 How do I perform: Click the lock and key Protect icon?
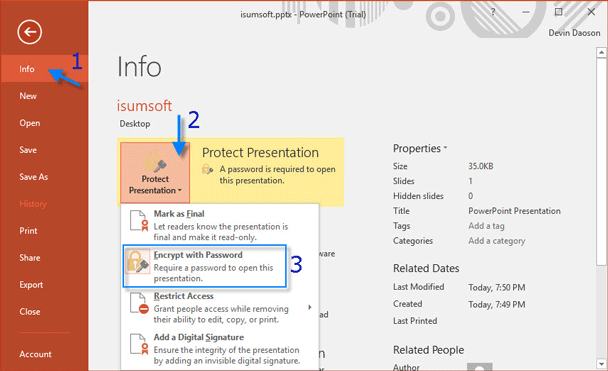point(155,162)
